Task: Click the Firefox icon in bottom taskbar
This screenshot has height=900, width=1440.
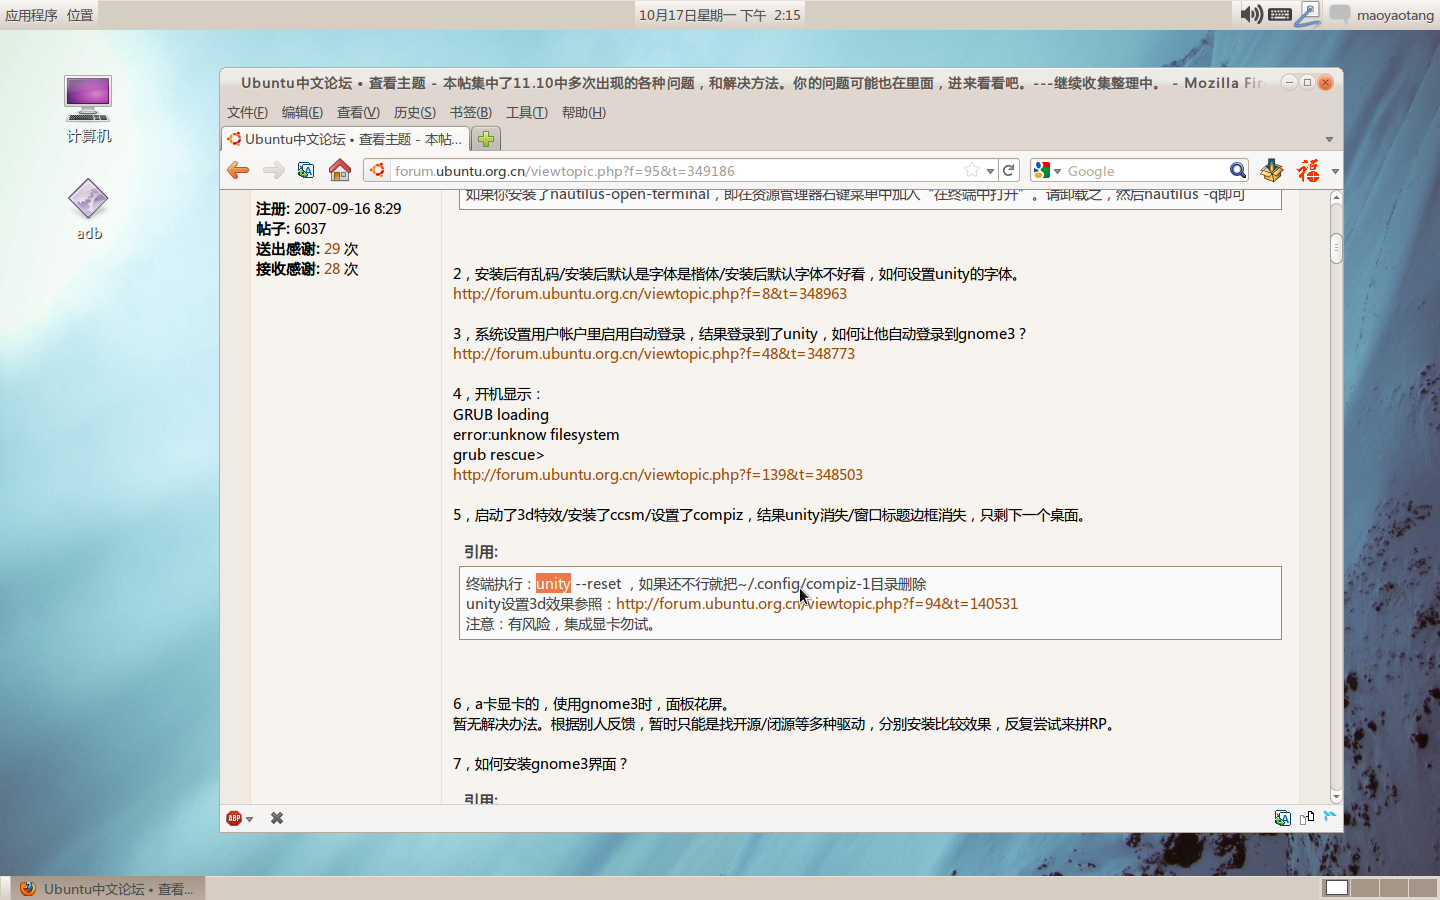Action: [28, 888]
